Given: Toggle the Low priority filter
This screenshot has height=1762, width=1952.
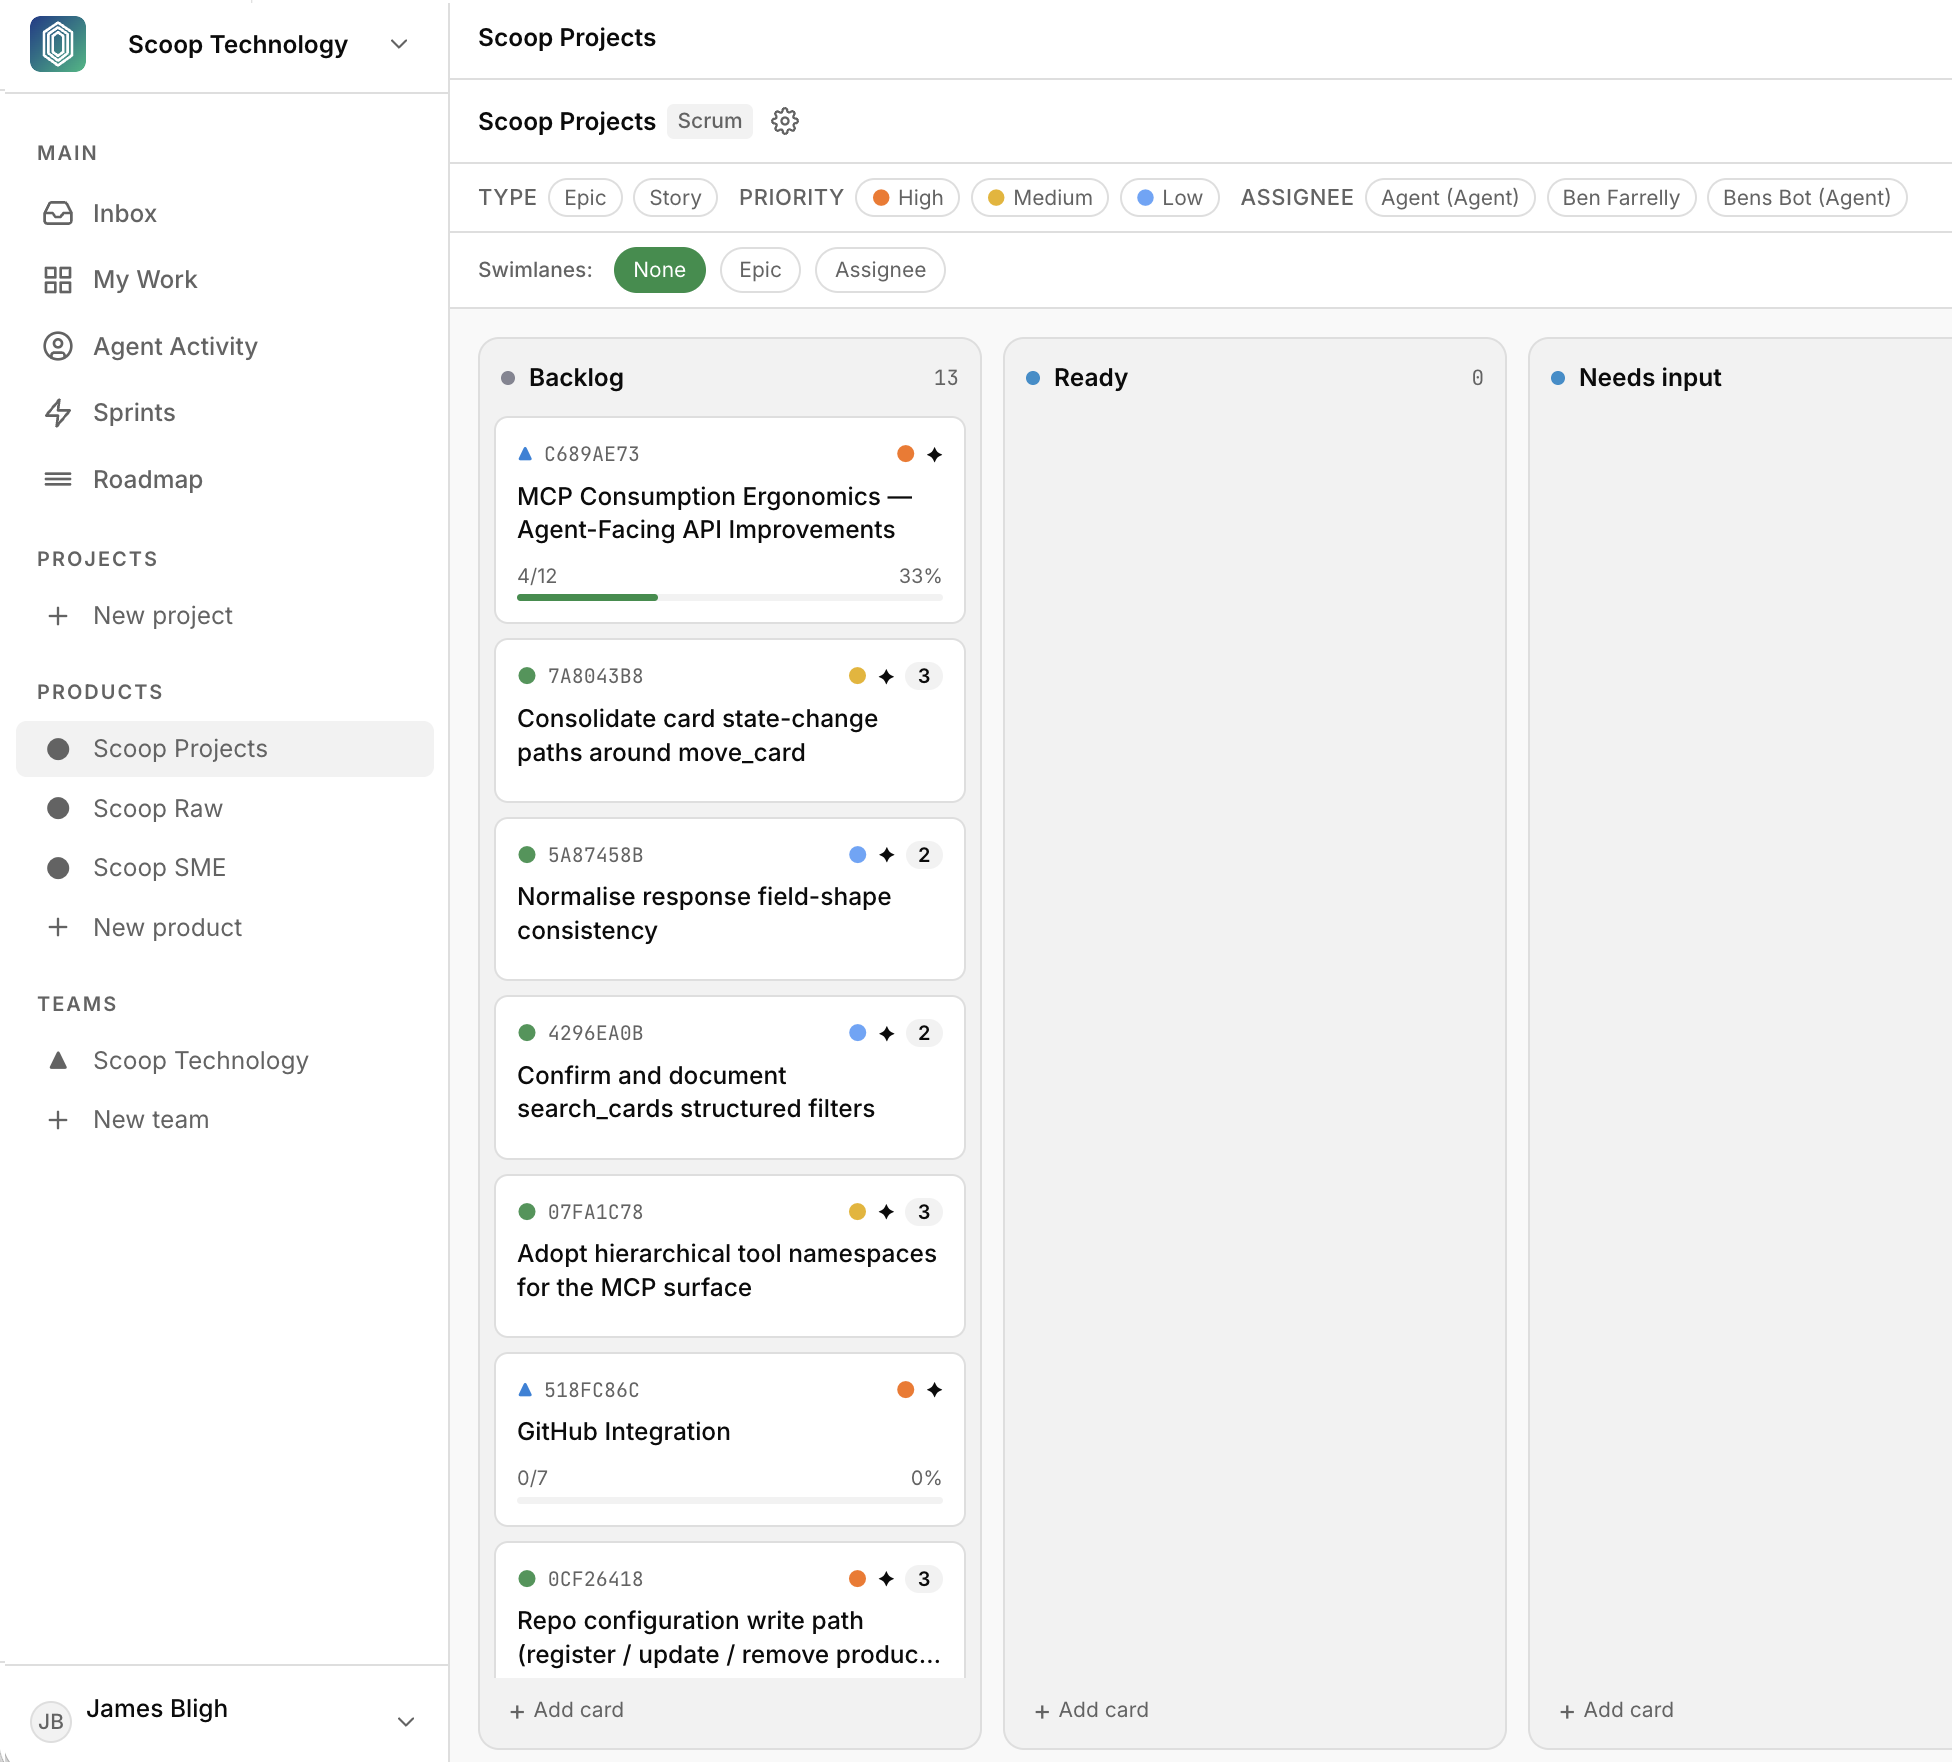Looking at the screenshot, I should 1169,198.
